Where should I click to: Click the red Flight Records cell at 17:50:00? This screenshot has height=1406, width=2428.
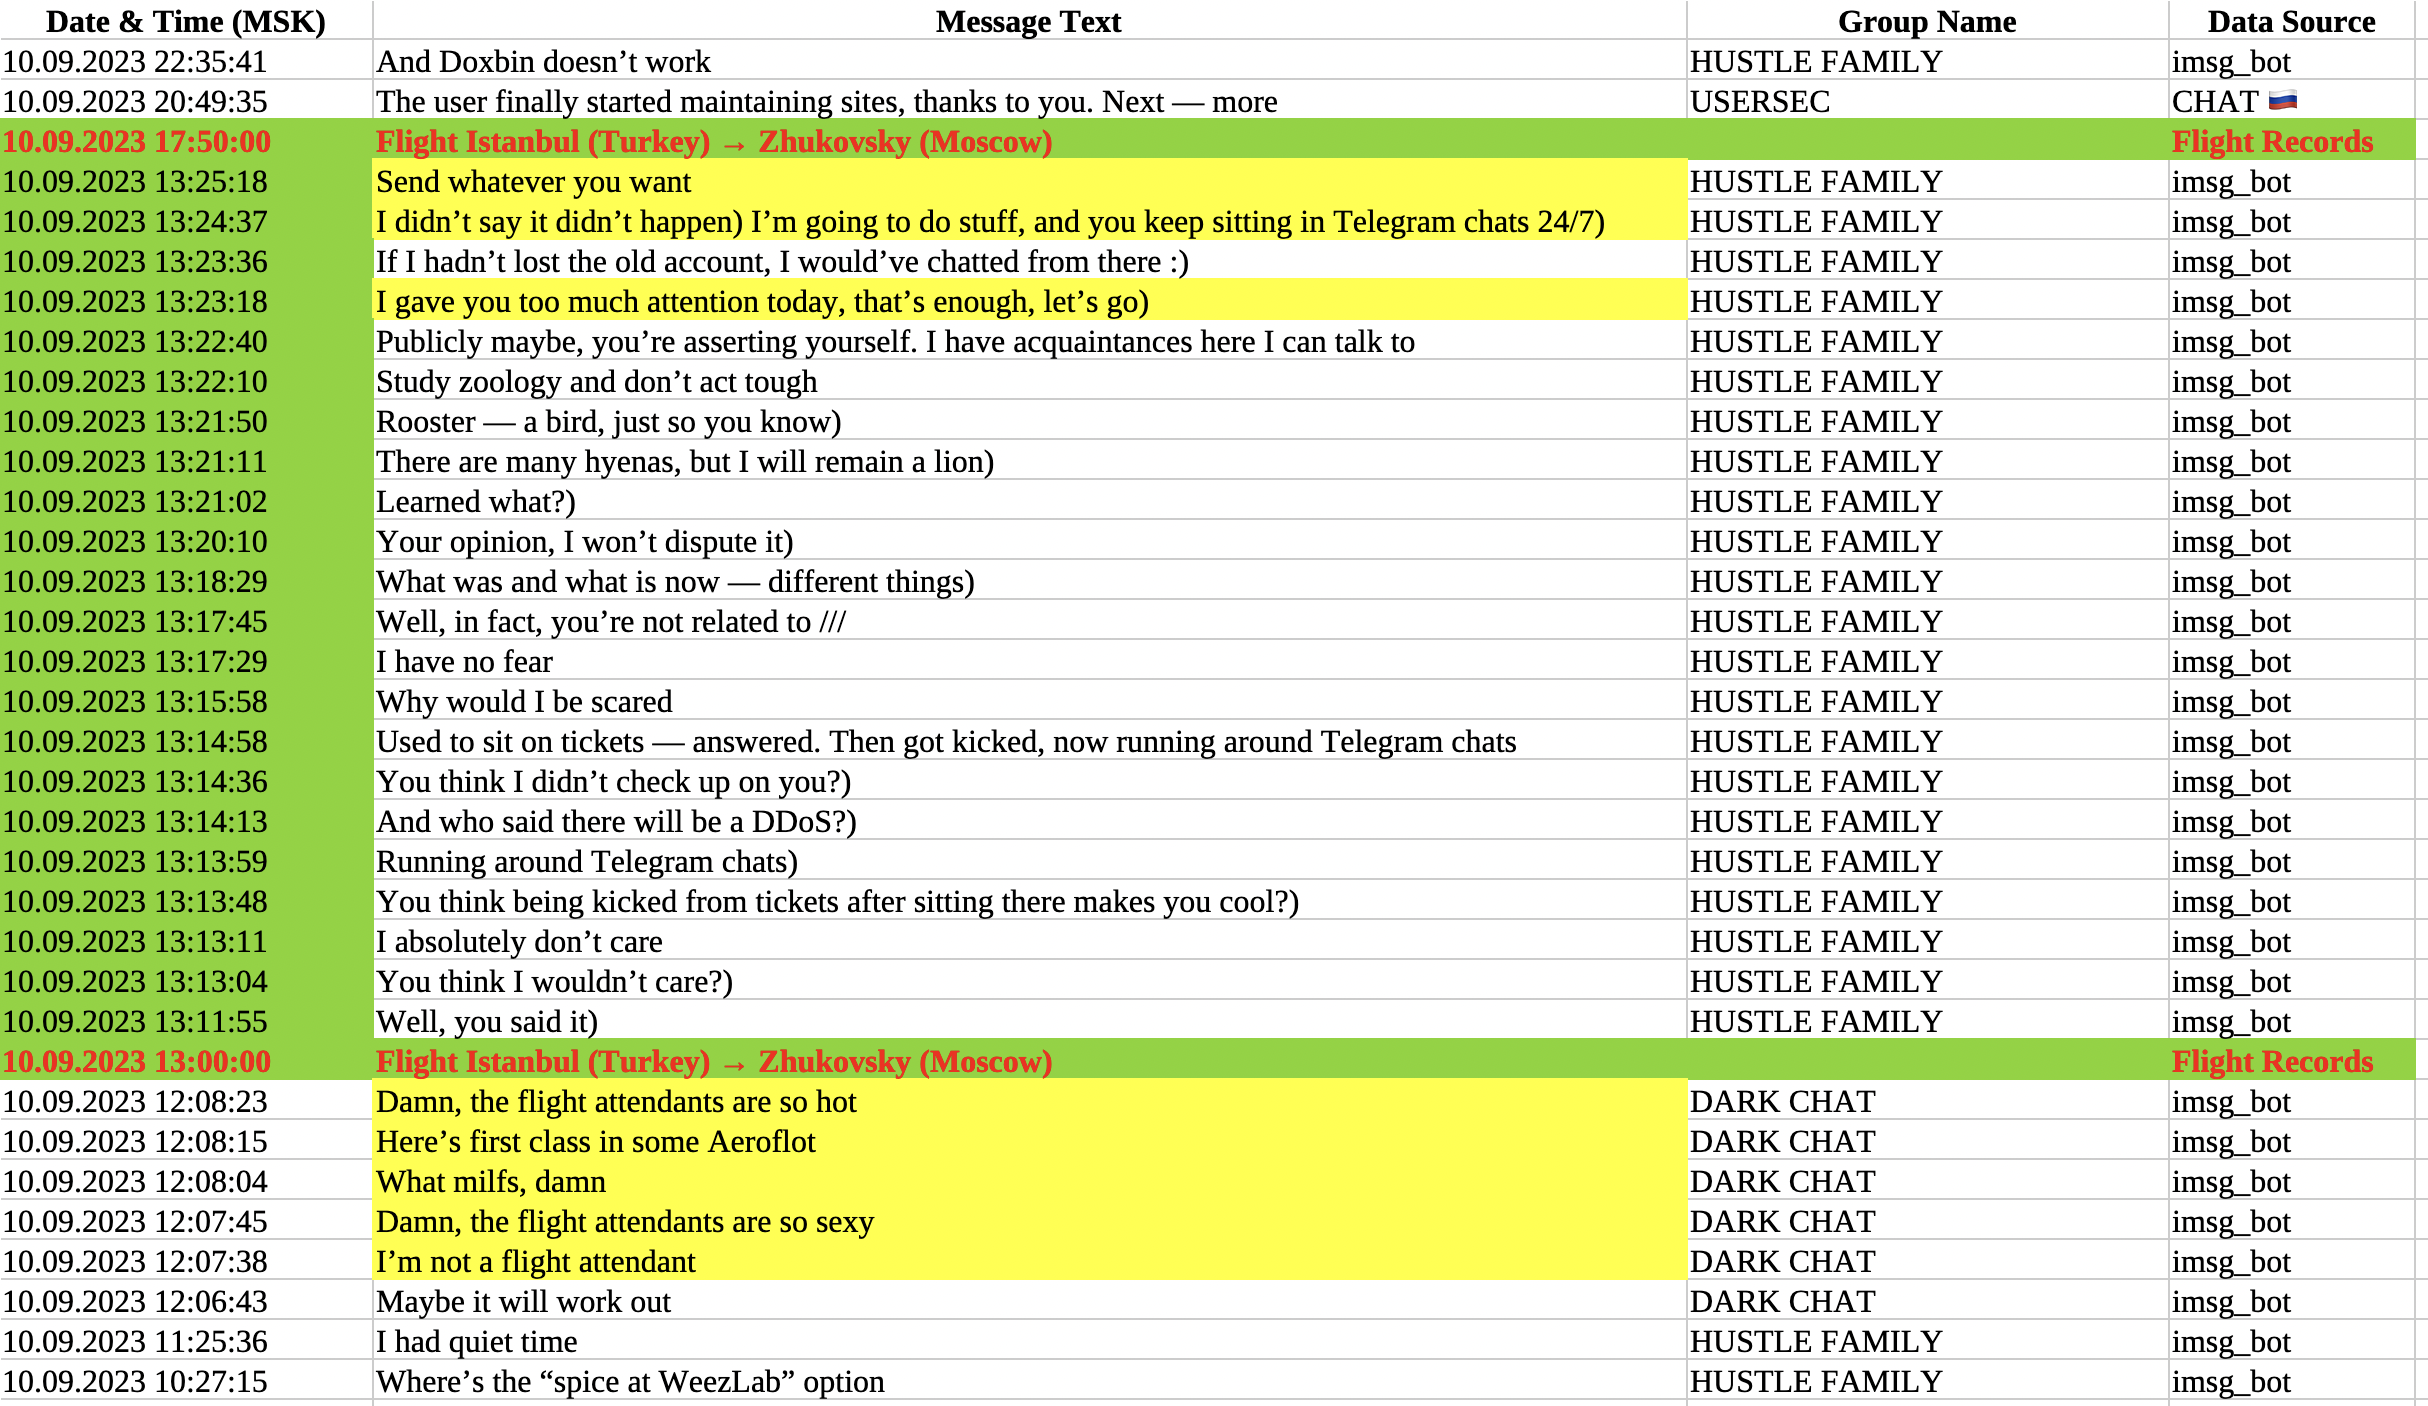[2272, 141]
